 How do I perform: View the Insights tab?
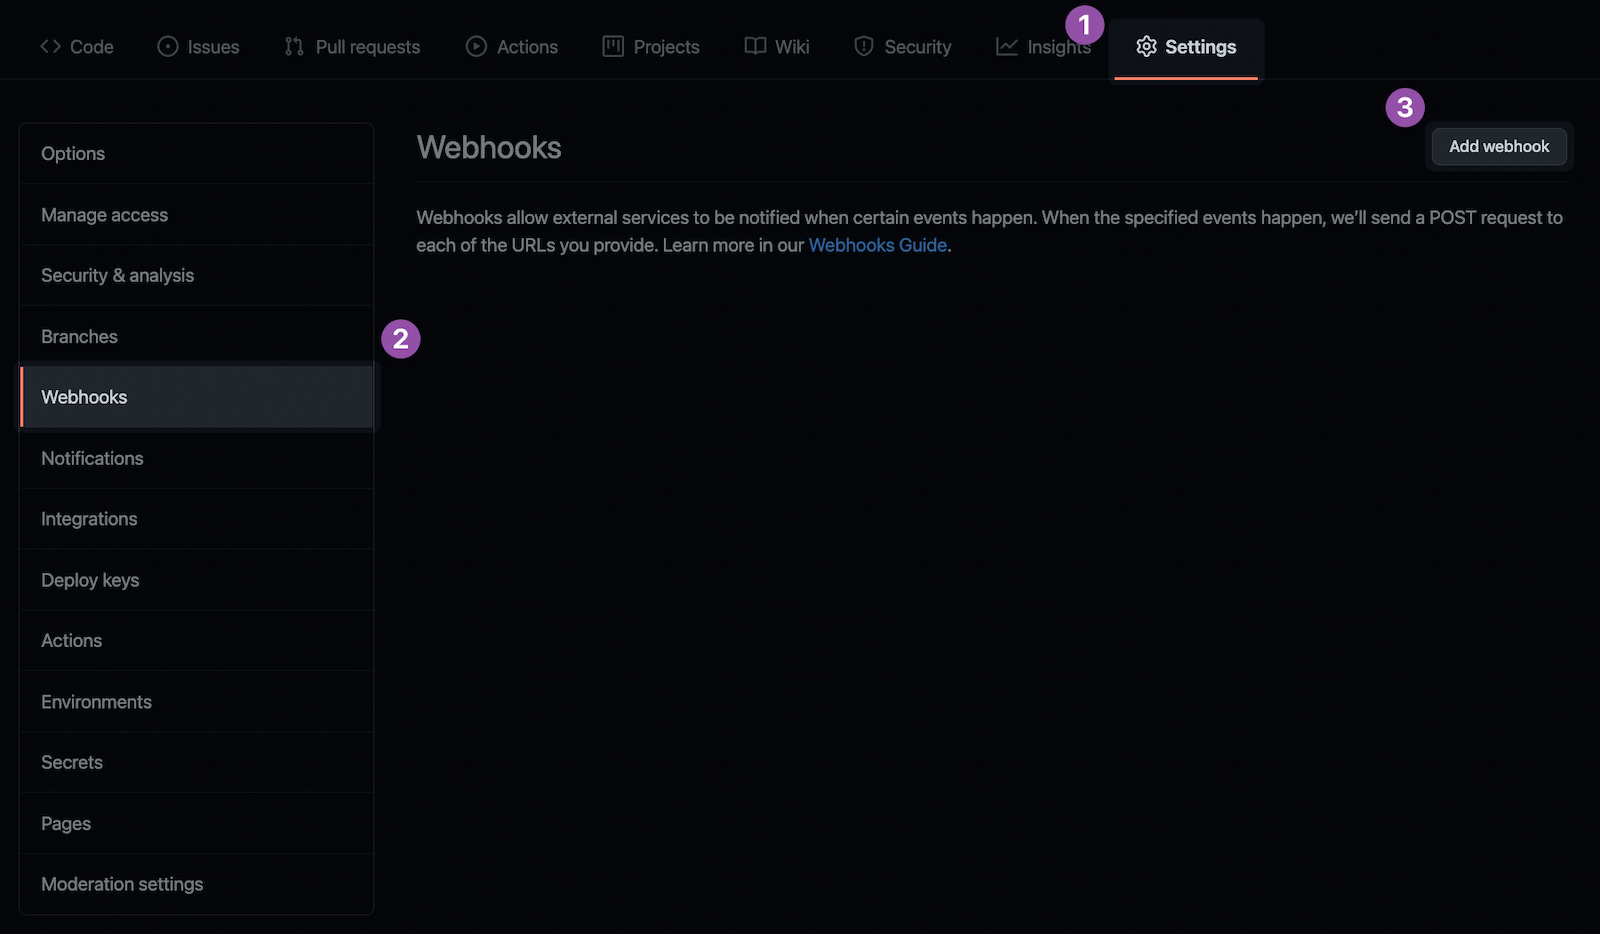(1043, 47)
